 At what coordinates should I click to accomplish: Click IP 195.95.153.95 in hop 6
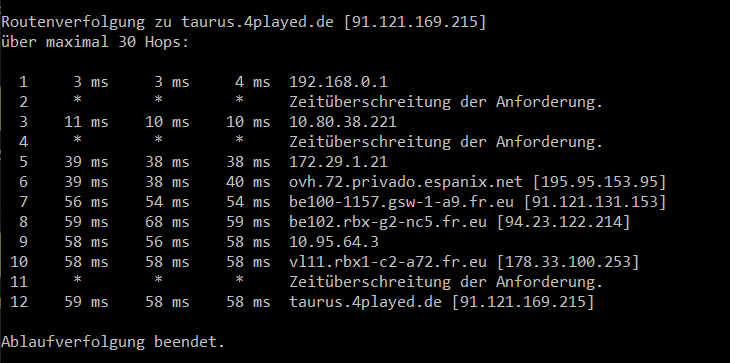coord(599,182)
